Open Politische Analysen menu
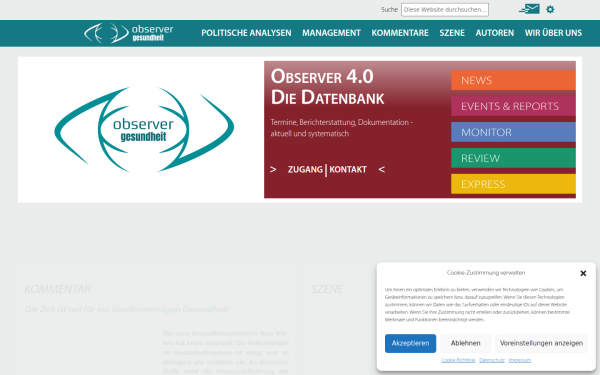 click(246, 33)
